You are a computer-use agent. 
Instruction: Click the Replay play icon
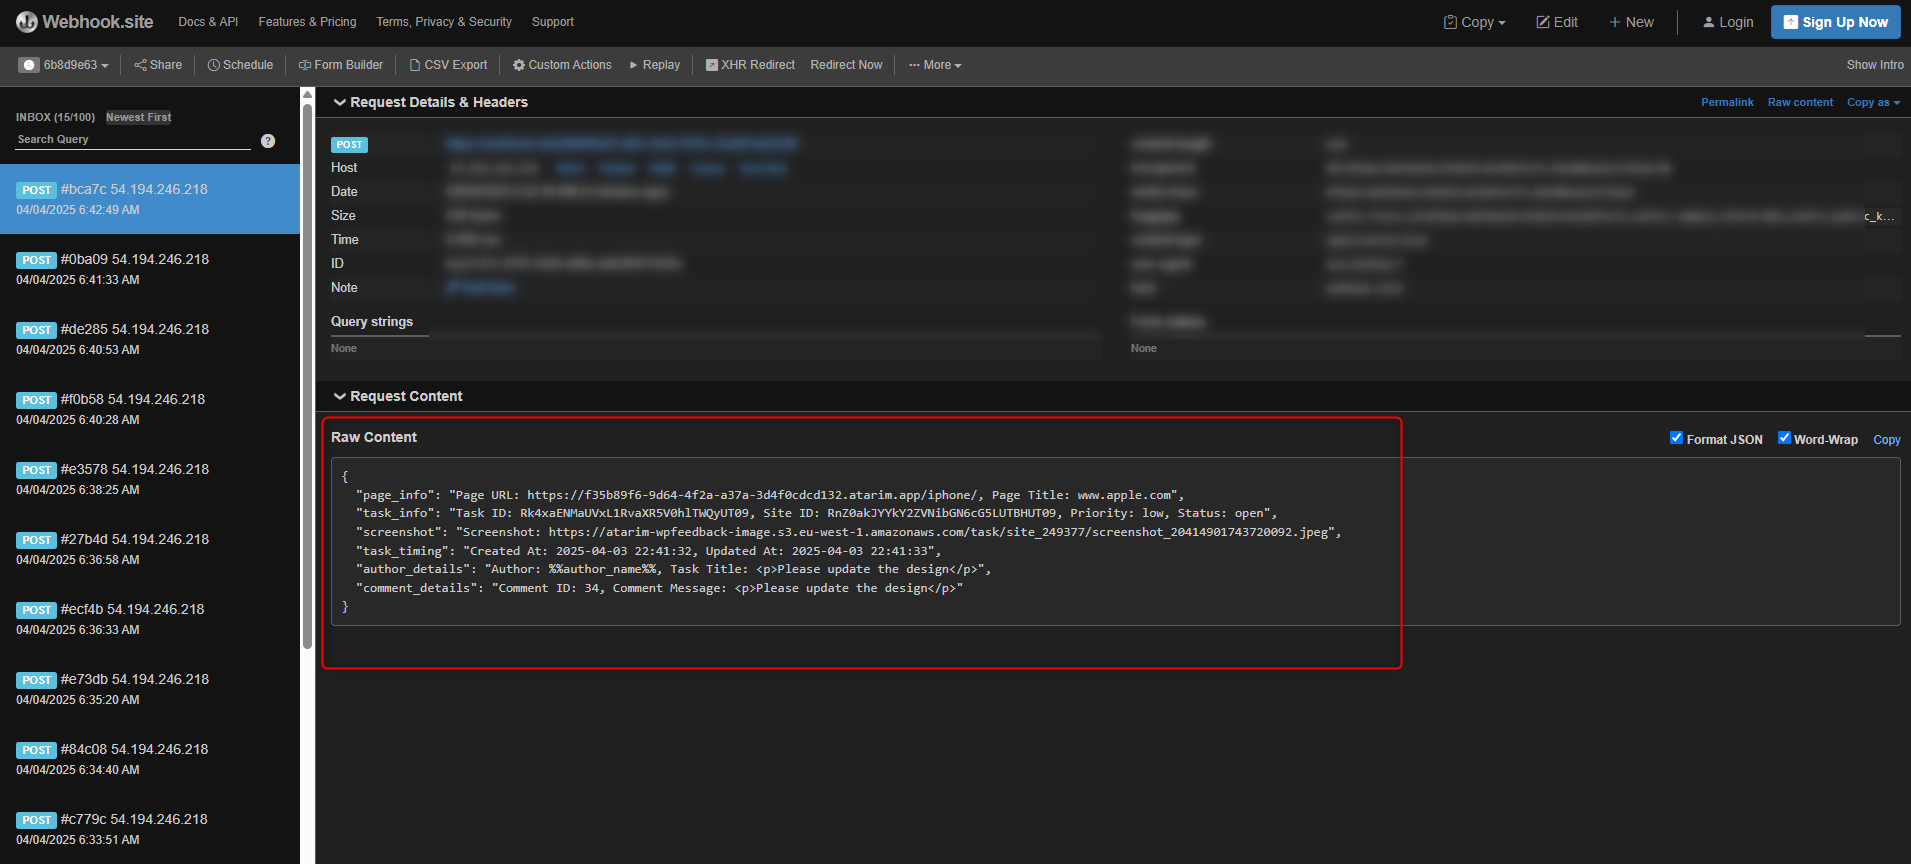point(633,65)
